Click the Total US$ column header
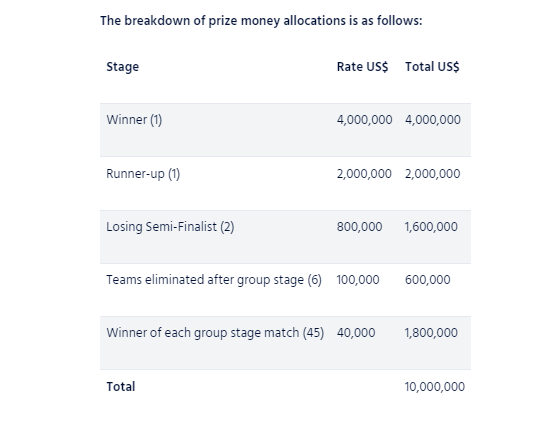The width and height of the screenshot is (560, 425). tap(432, 67)
